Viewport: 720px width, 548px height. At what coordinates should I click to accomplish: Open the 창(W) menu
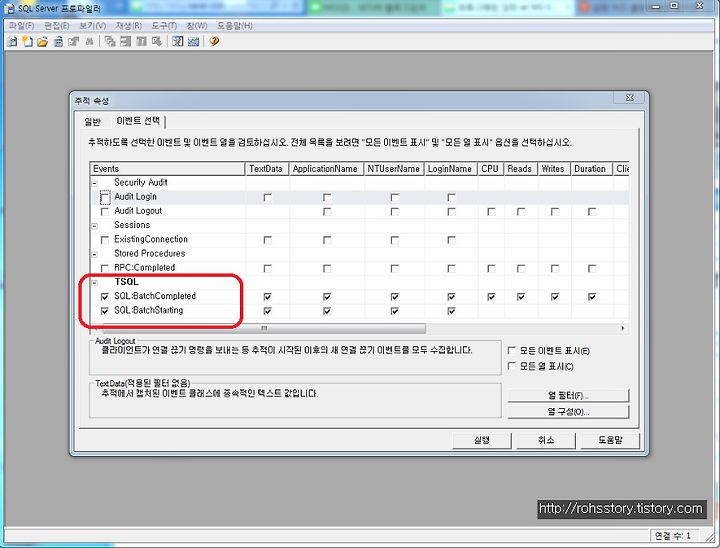(197, 26)
